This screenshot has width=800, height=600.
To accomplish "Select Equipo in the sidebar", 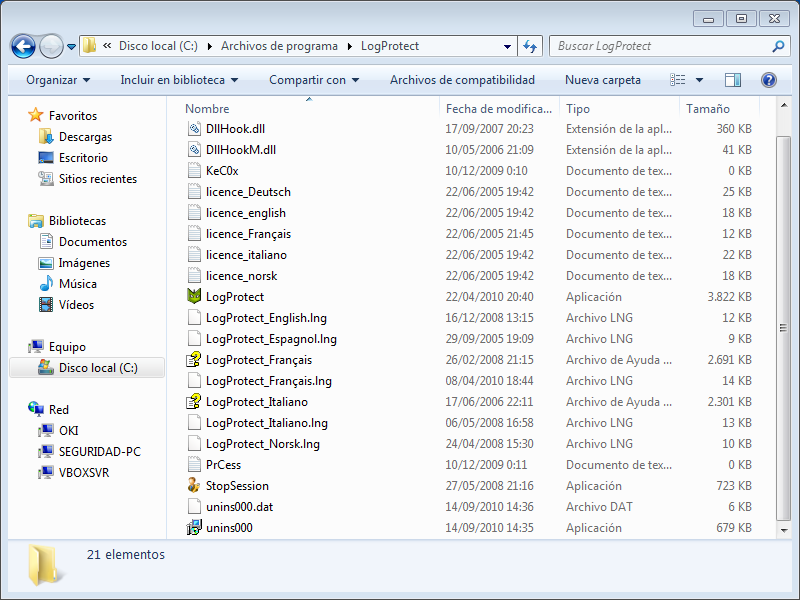I will point(57,347).
